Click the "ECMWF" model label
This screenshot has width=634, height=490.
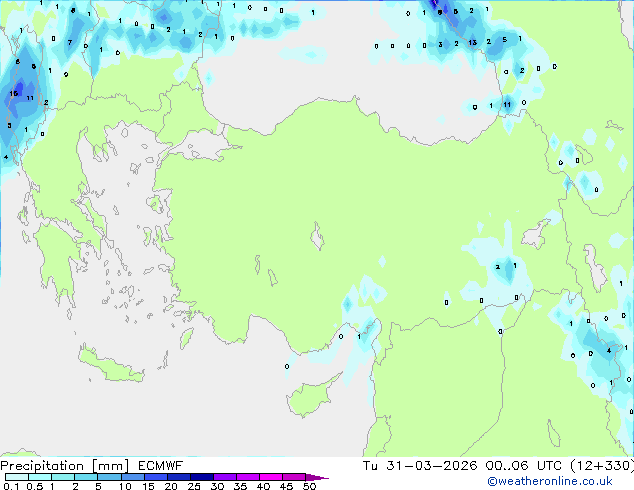[161, 466]
